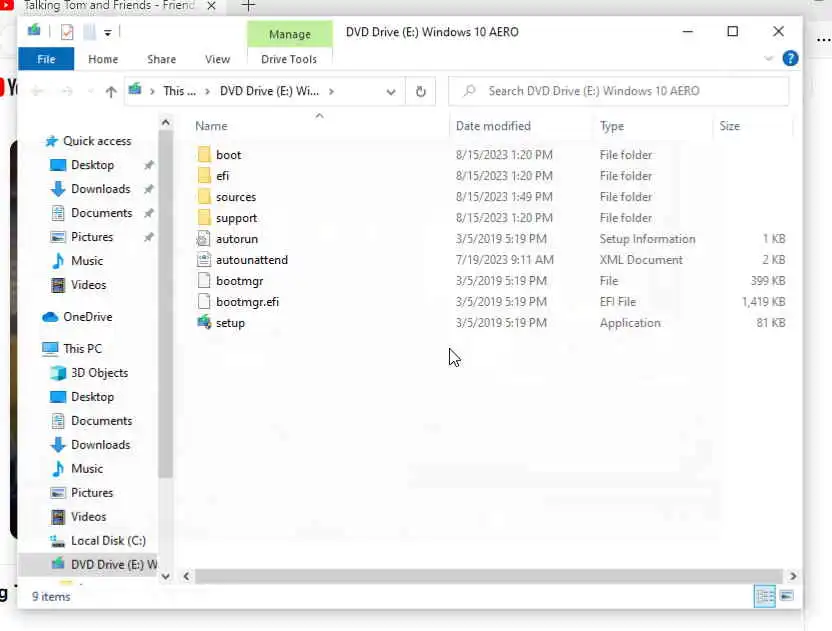Open pinned Pictures under Quick access
This screenshot has height=631, width=832.
tap(92, 237)
